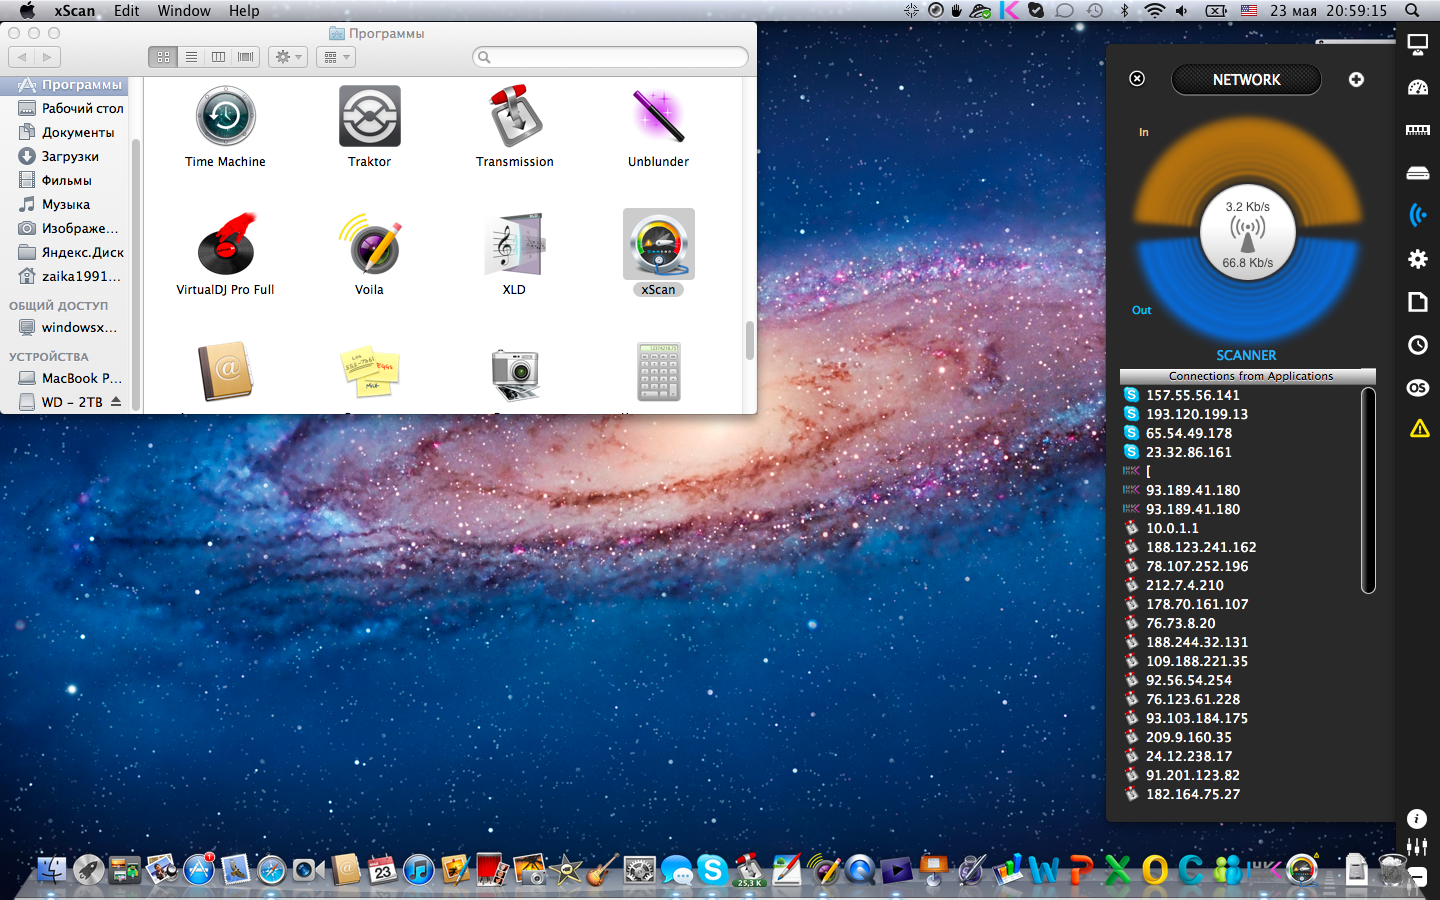The width and height of the screenshot is (1440, 900).
Task: Open the Finder gear action dropdown
Action: [288, 57]
